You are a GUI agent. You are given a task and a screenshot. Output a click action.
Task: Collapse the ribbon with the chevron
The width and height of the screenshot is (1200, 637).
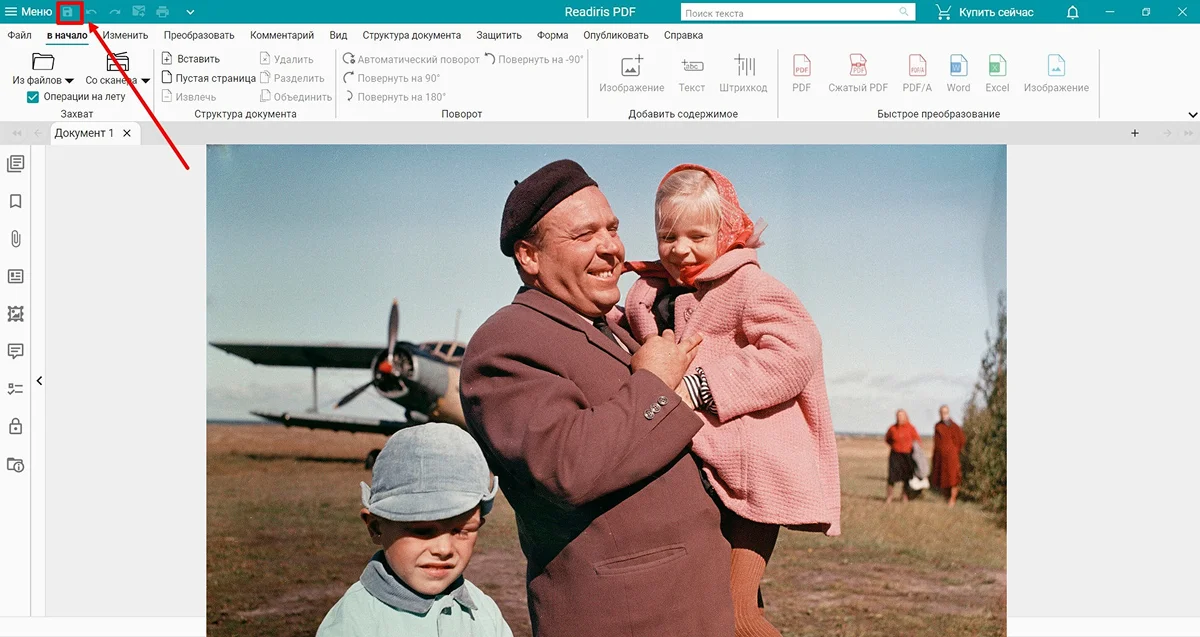tap(1192, 115)
